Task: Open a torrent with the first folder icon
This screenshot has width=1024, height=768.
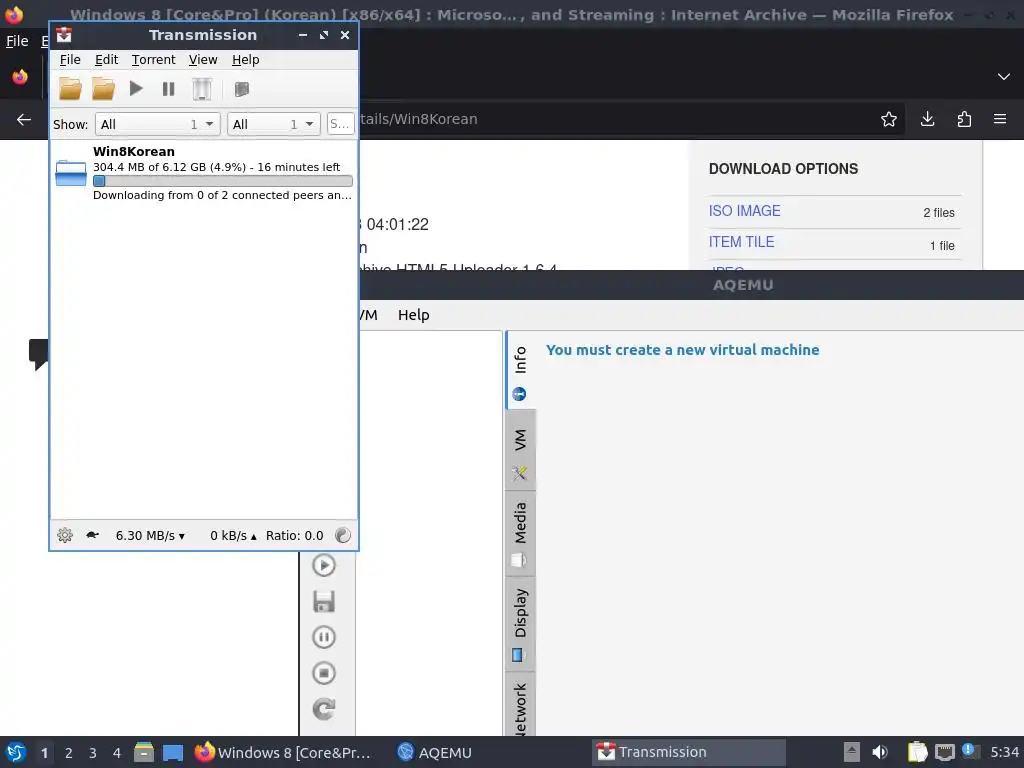Action: click(x=70, y=89)
